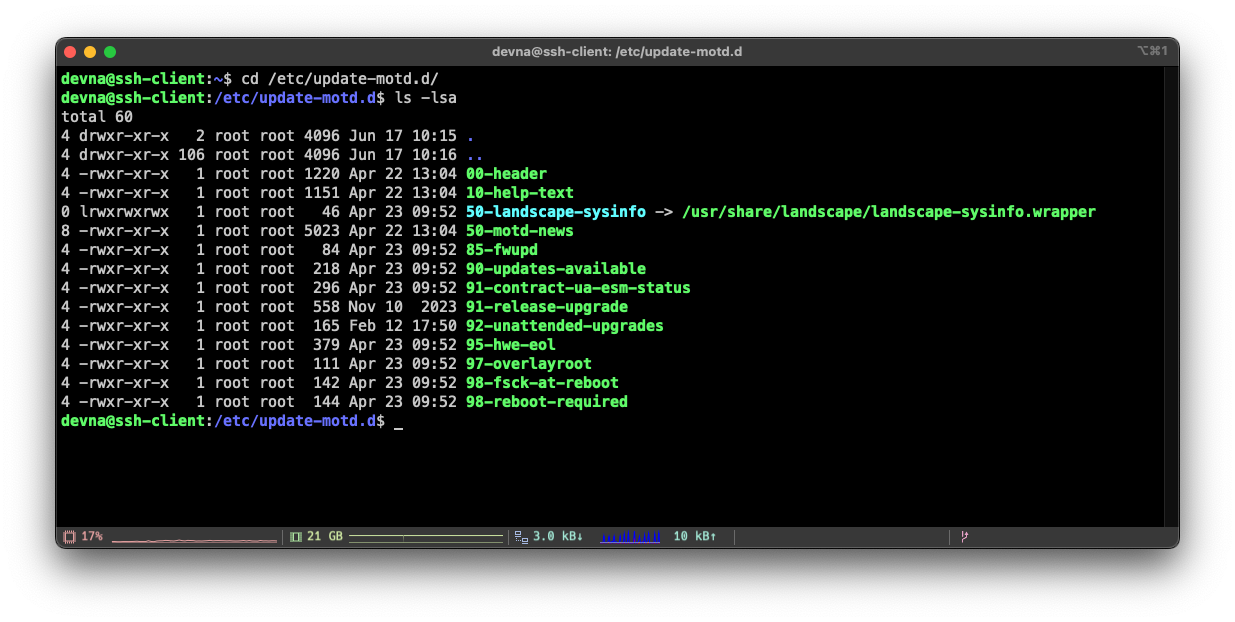Click the 3.0 kB download rate
Image resolution: width=1235 pixels, height=622 pixels.
click(x=558, y=537)
